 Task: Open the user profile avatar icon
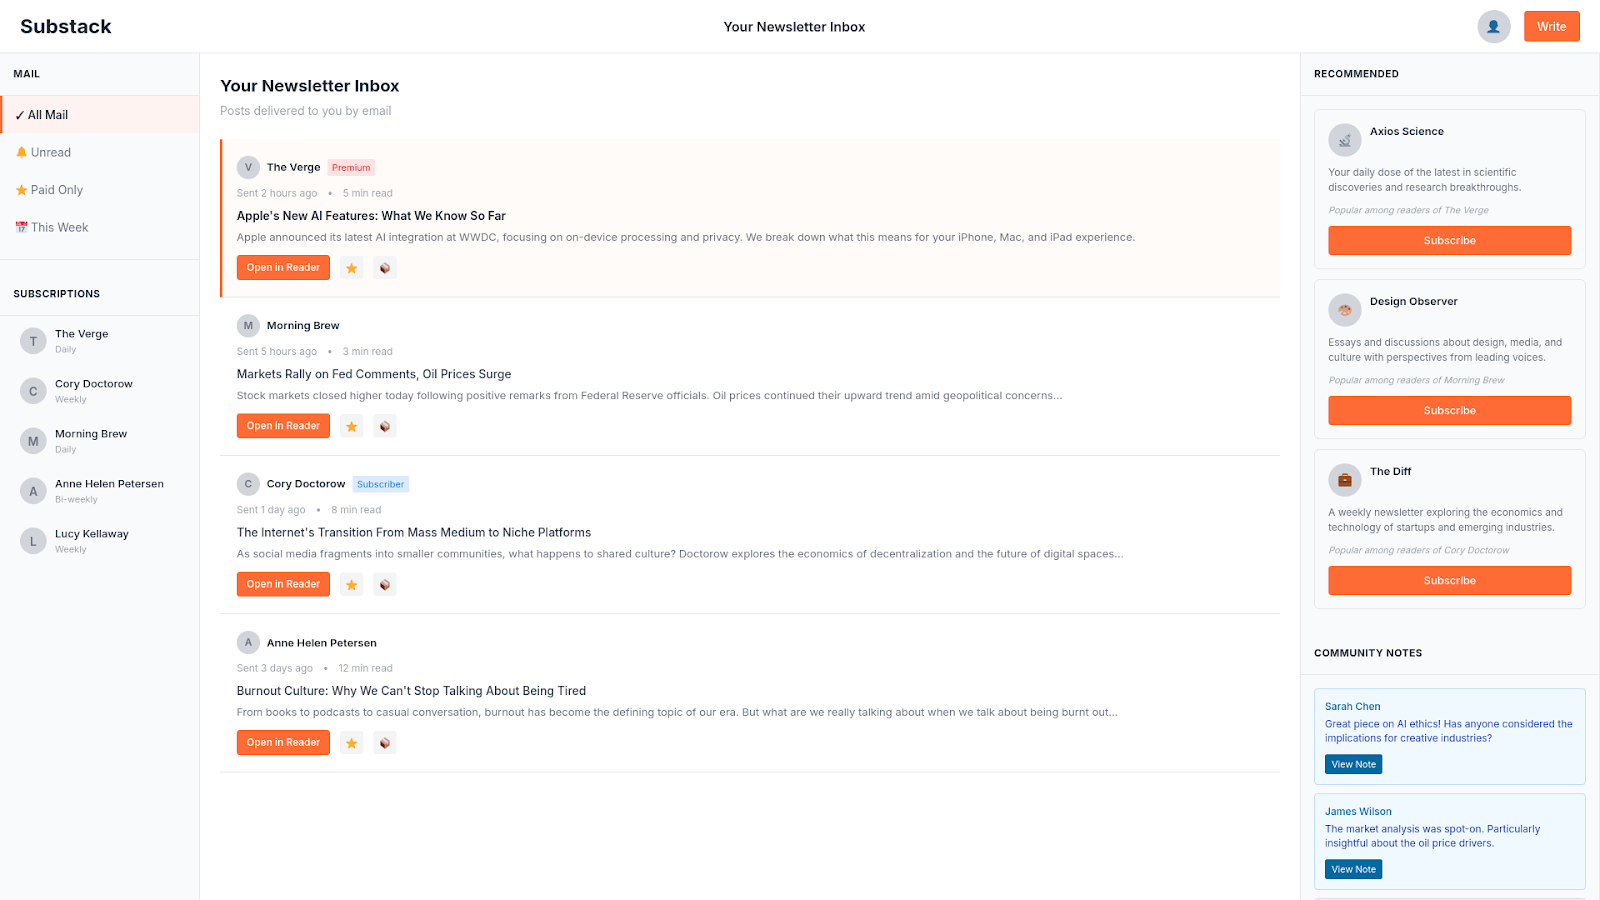click(x=1493, y=27)
